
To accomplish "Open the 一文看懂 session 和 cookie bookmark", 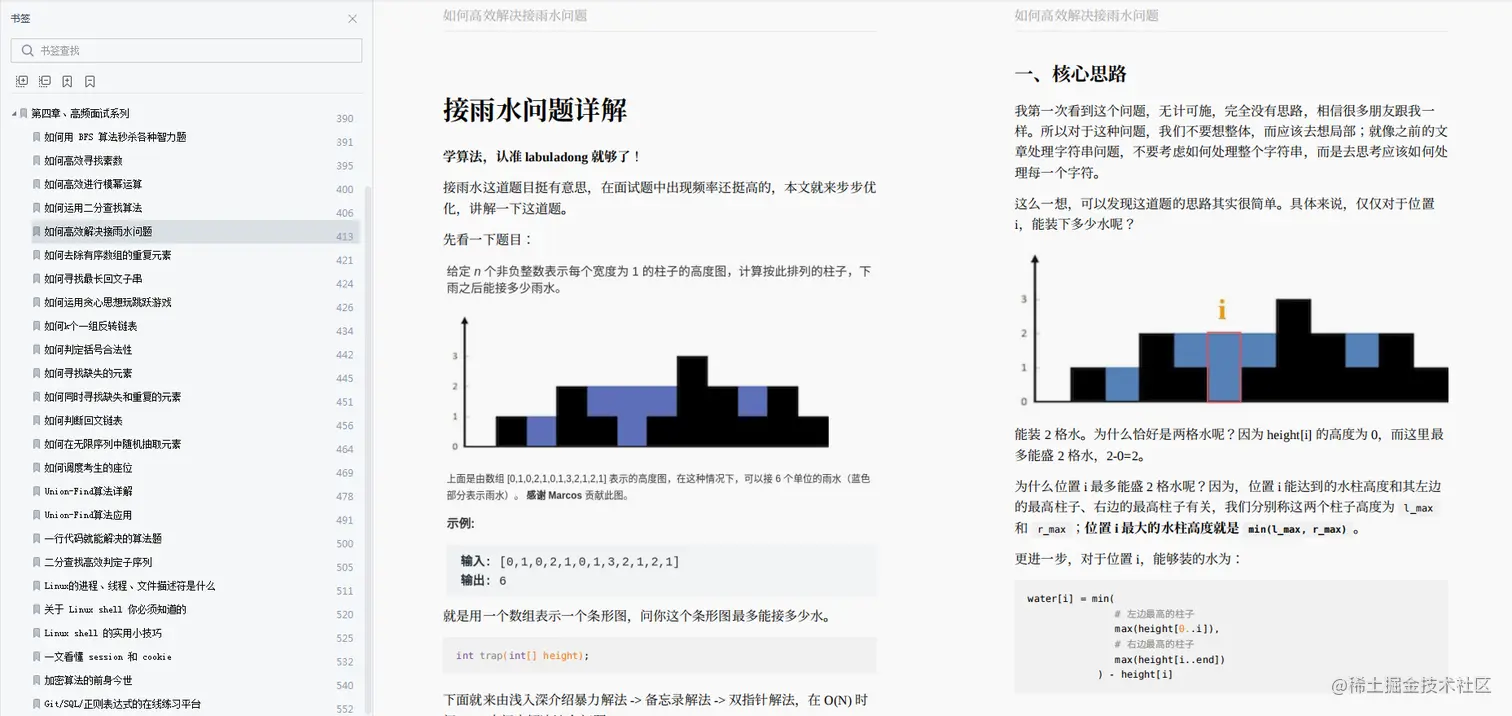I will 105,656.
